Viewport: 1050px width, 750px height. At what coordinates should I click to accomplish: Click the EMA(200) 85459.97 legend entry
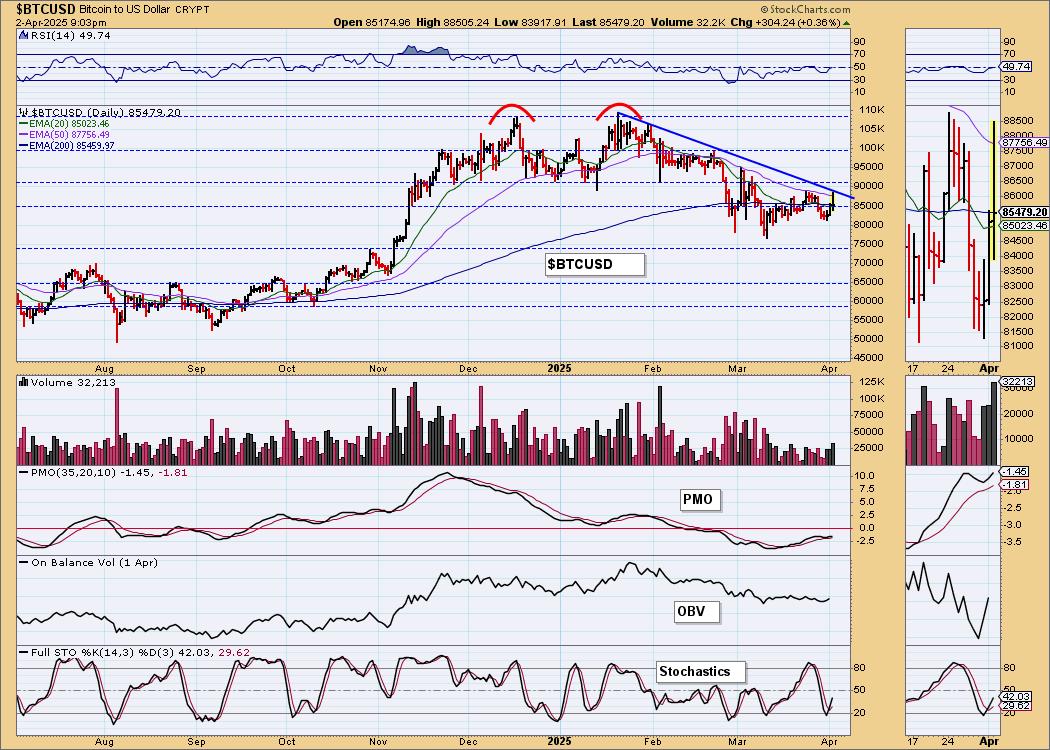66,145
